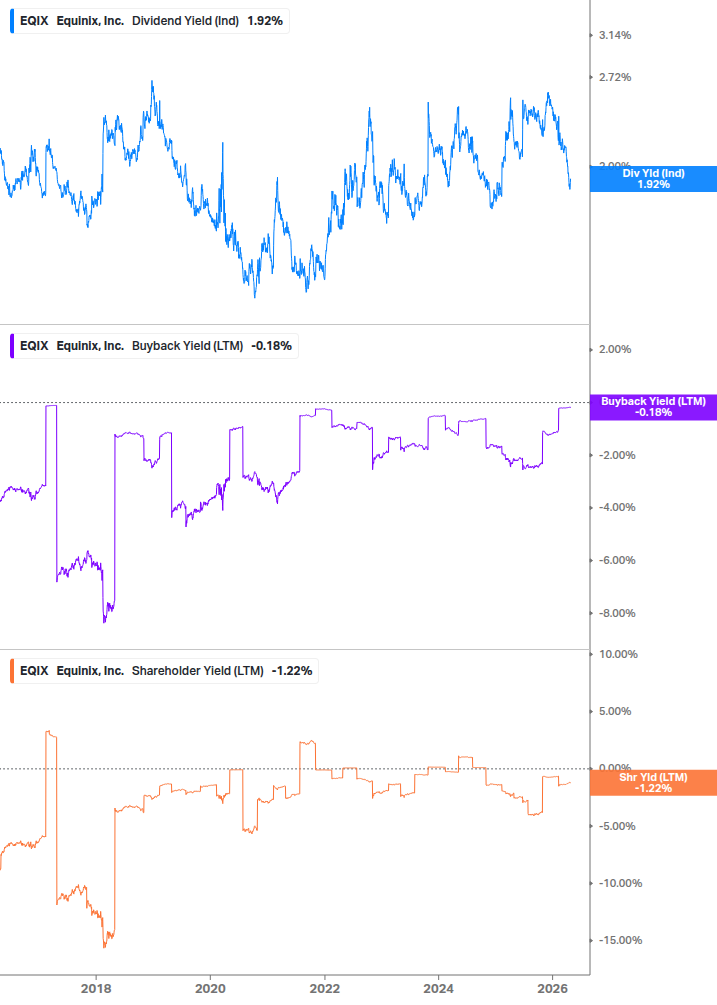
Task: Click the -1.22% value in Shareholder Yield legend
Action: coord(292,670)
